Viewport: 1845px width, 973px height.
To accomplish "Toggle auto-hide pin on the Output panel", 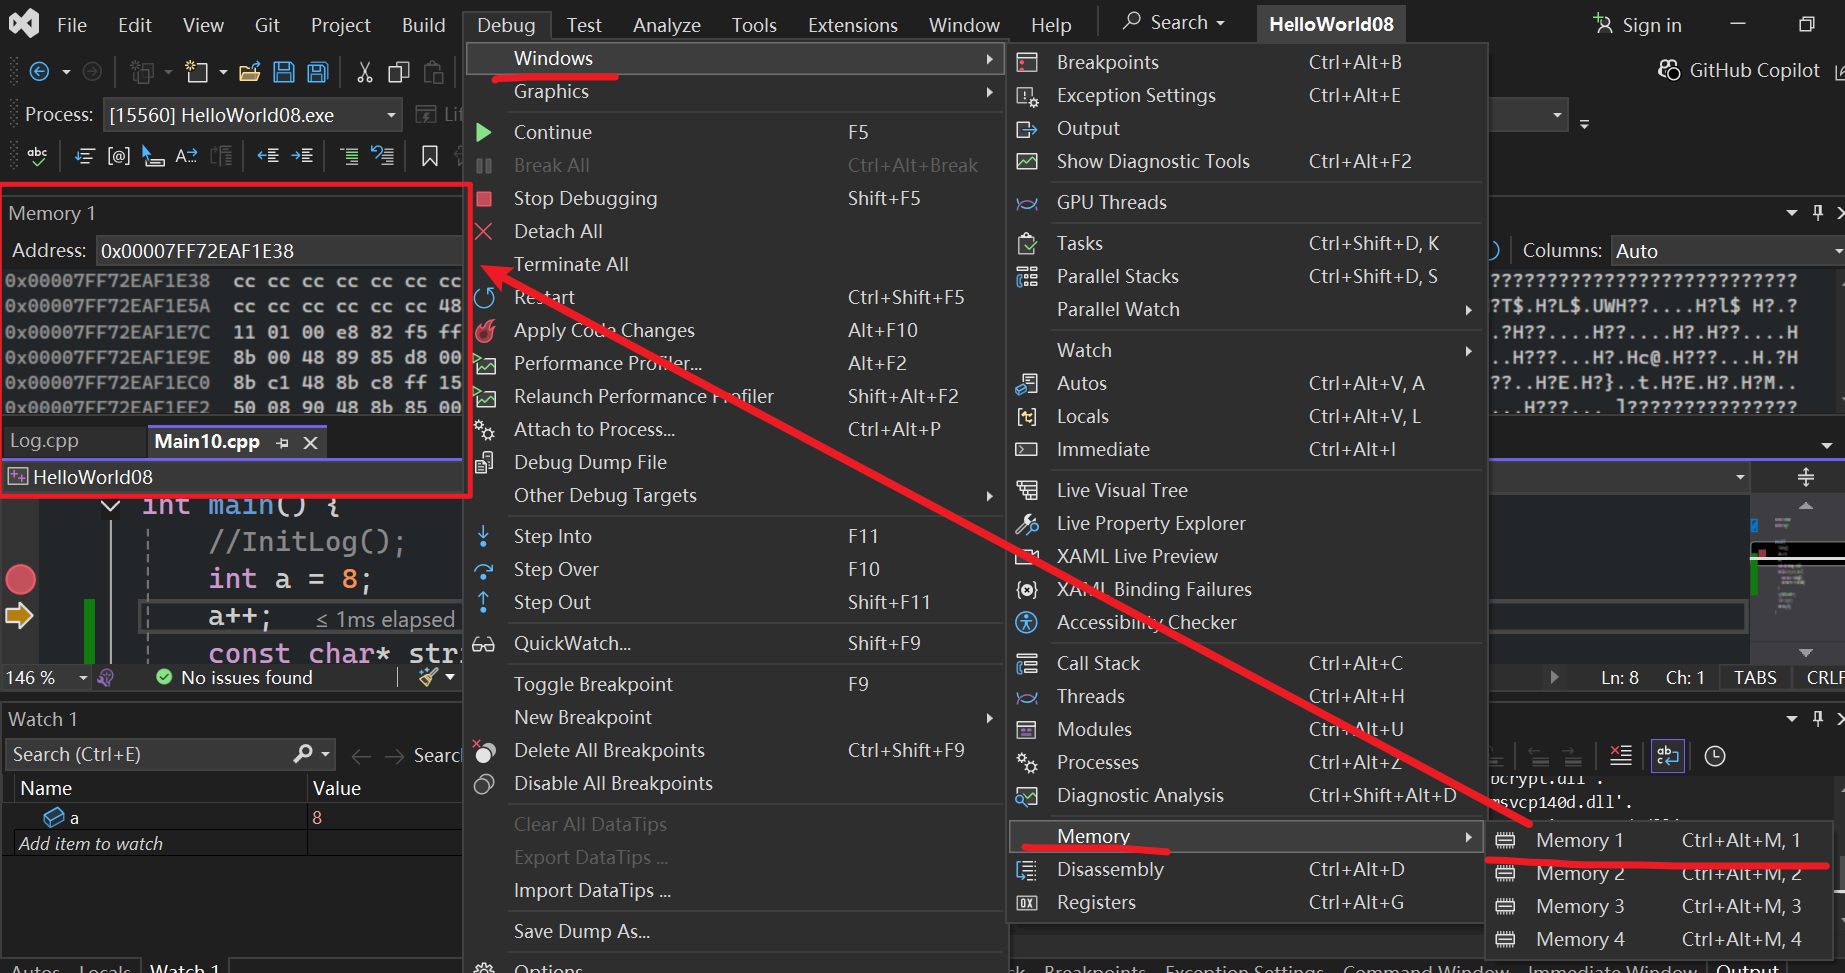I will (1818, 718).
